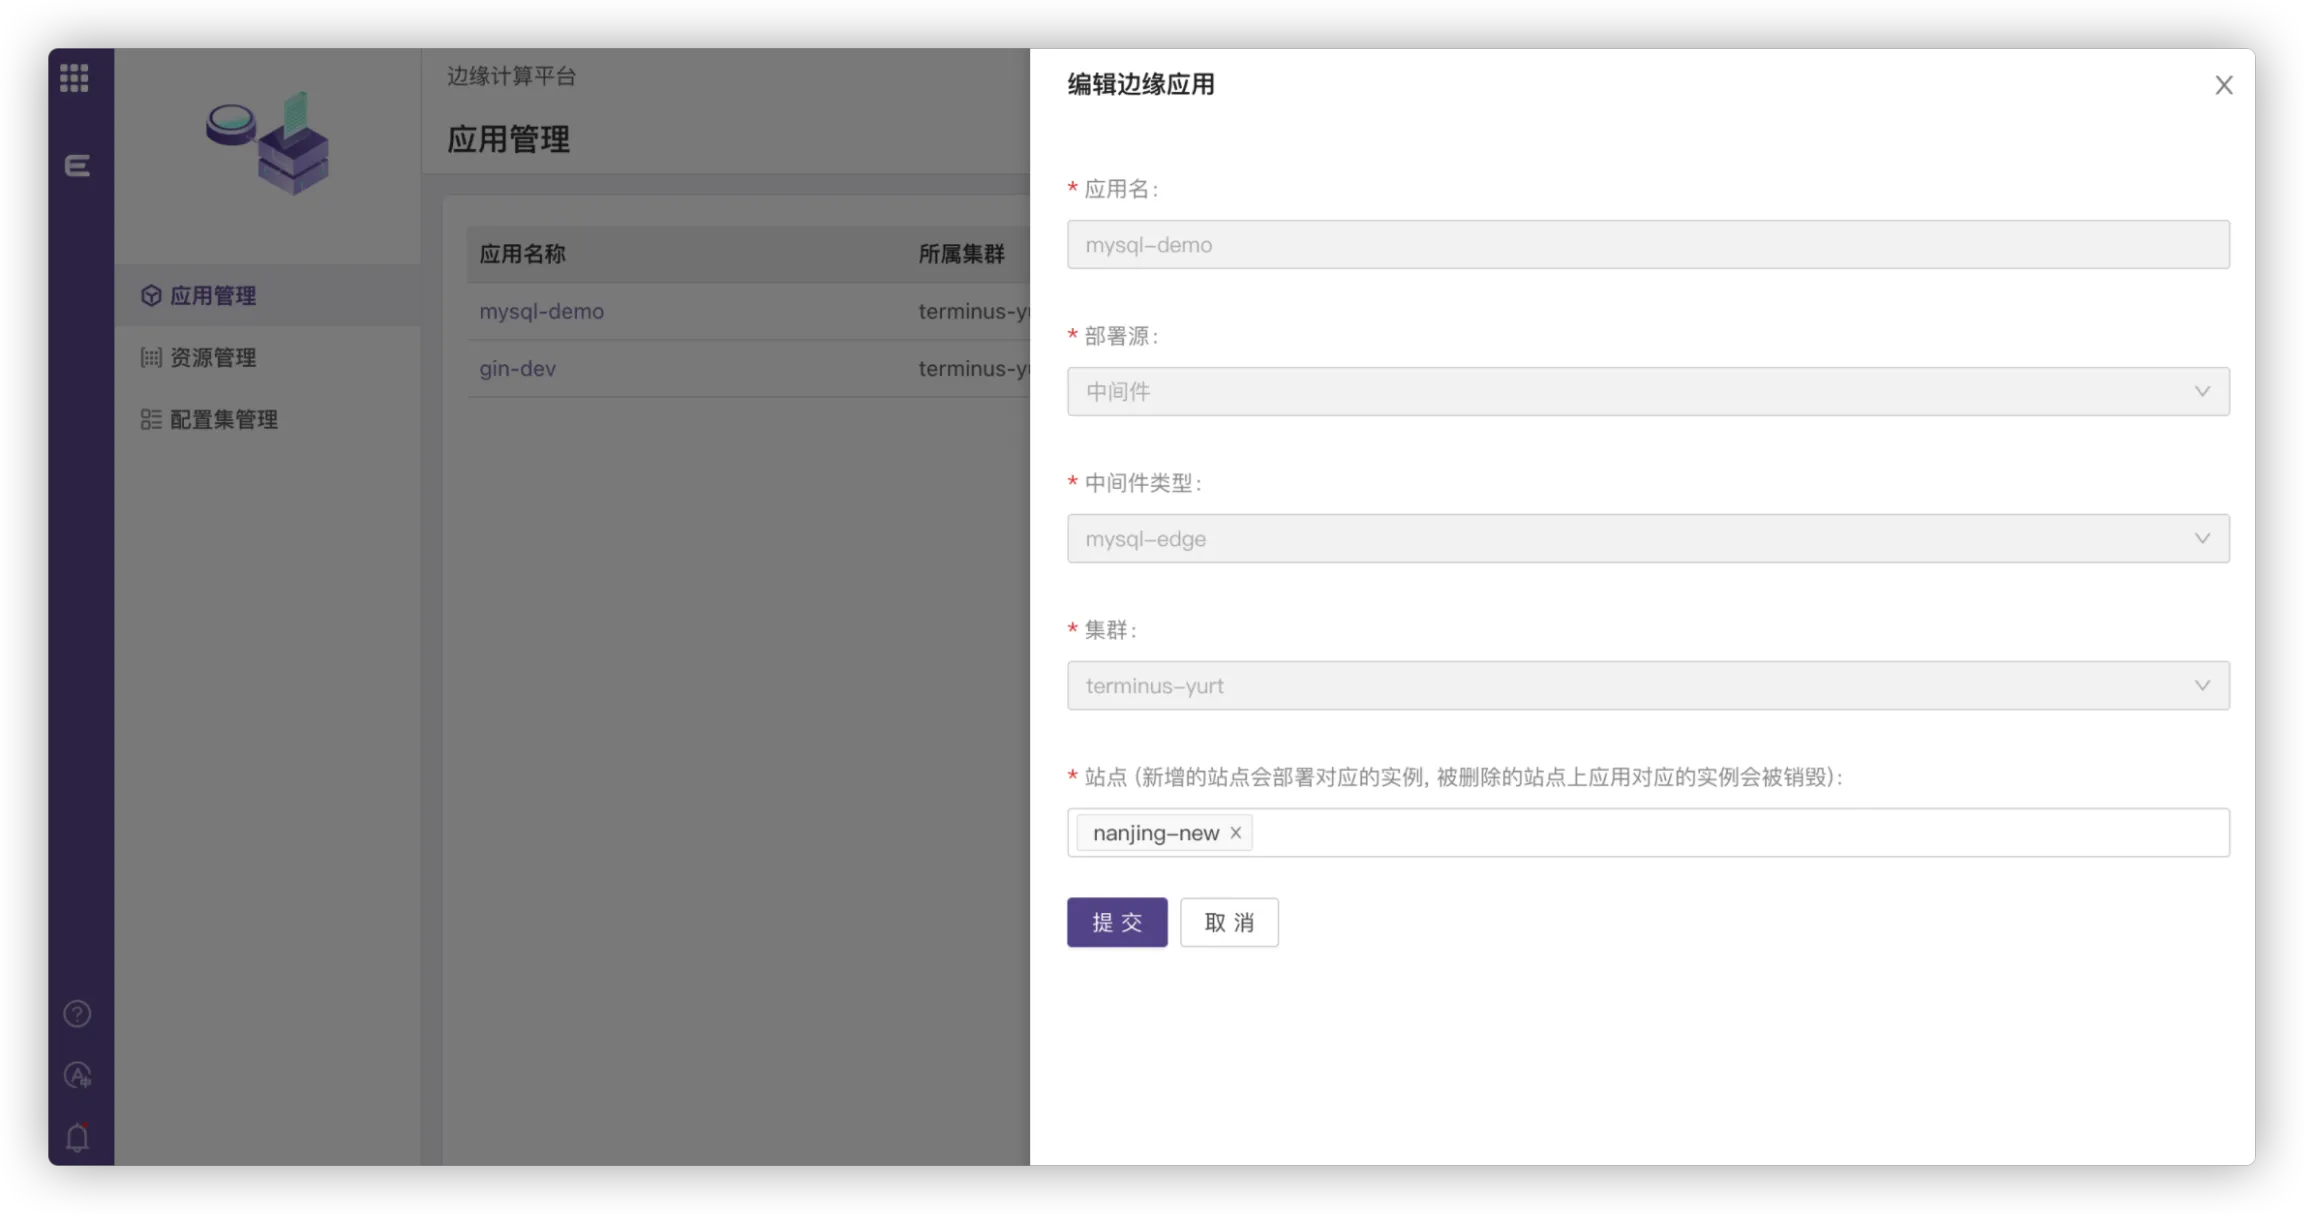Image resolution: width=2304 pixels, height=1214 pixels.
Task: Remove the nanjing-new site tag
Action: pos(1236,832)
